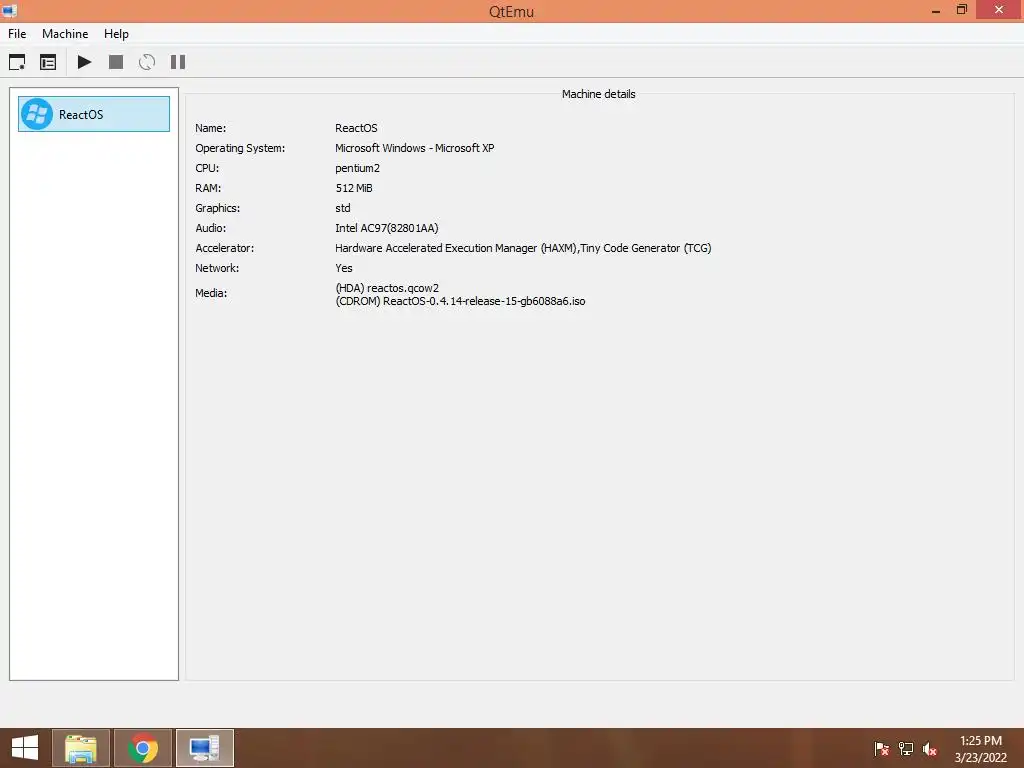
Task: Click the 'Intel AC97(82801AA)' audio value
Action: [387, 228]
